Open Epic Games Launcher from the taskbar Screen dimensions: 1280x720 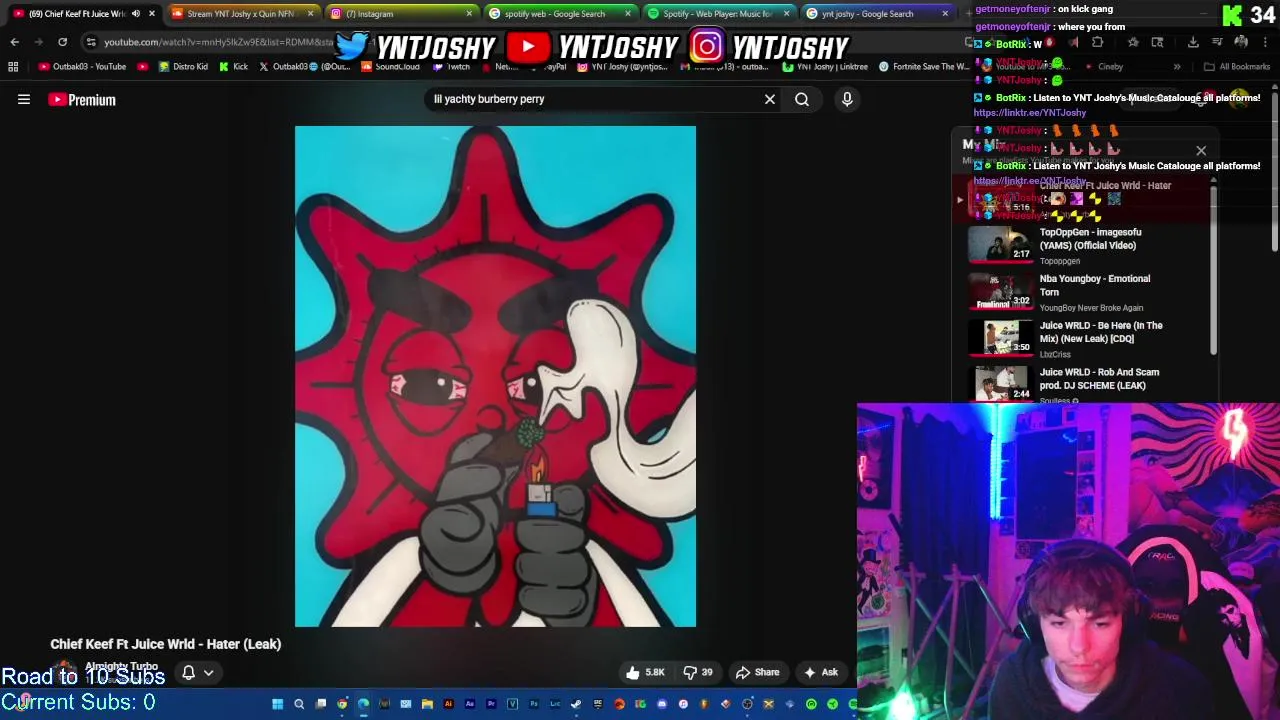click(598, 704)
